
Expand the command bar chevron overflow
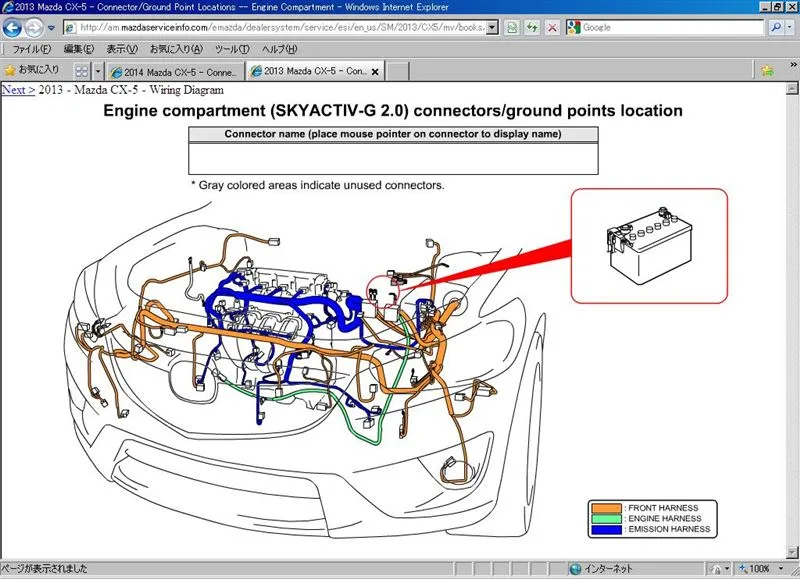[x=793, y=65]
